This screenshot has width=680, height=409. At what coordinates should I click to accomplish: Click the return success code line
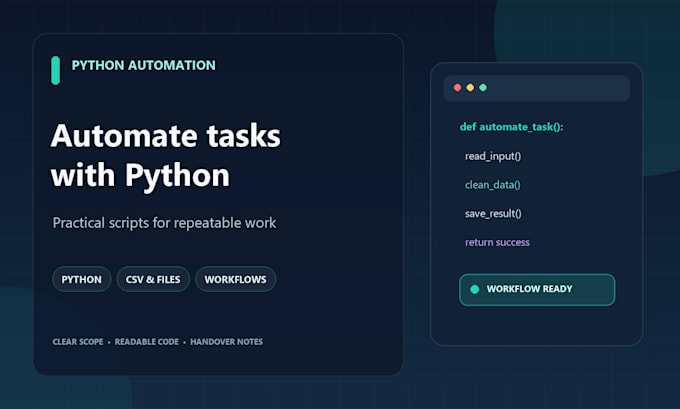click(x=497, y=242)
